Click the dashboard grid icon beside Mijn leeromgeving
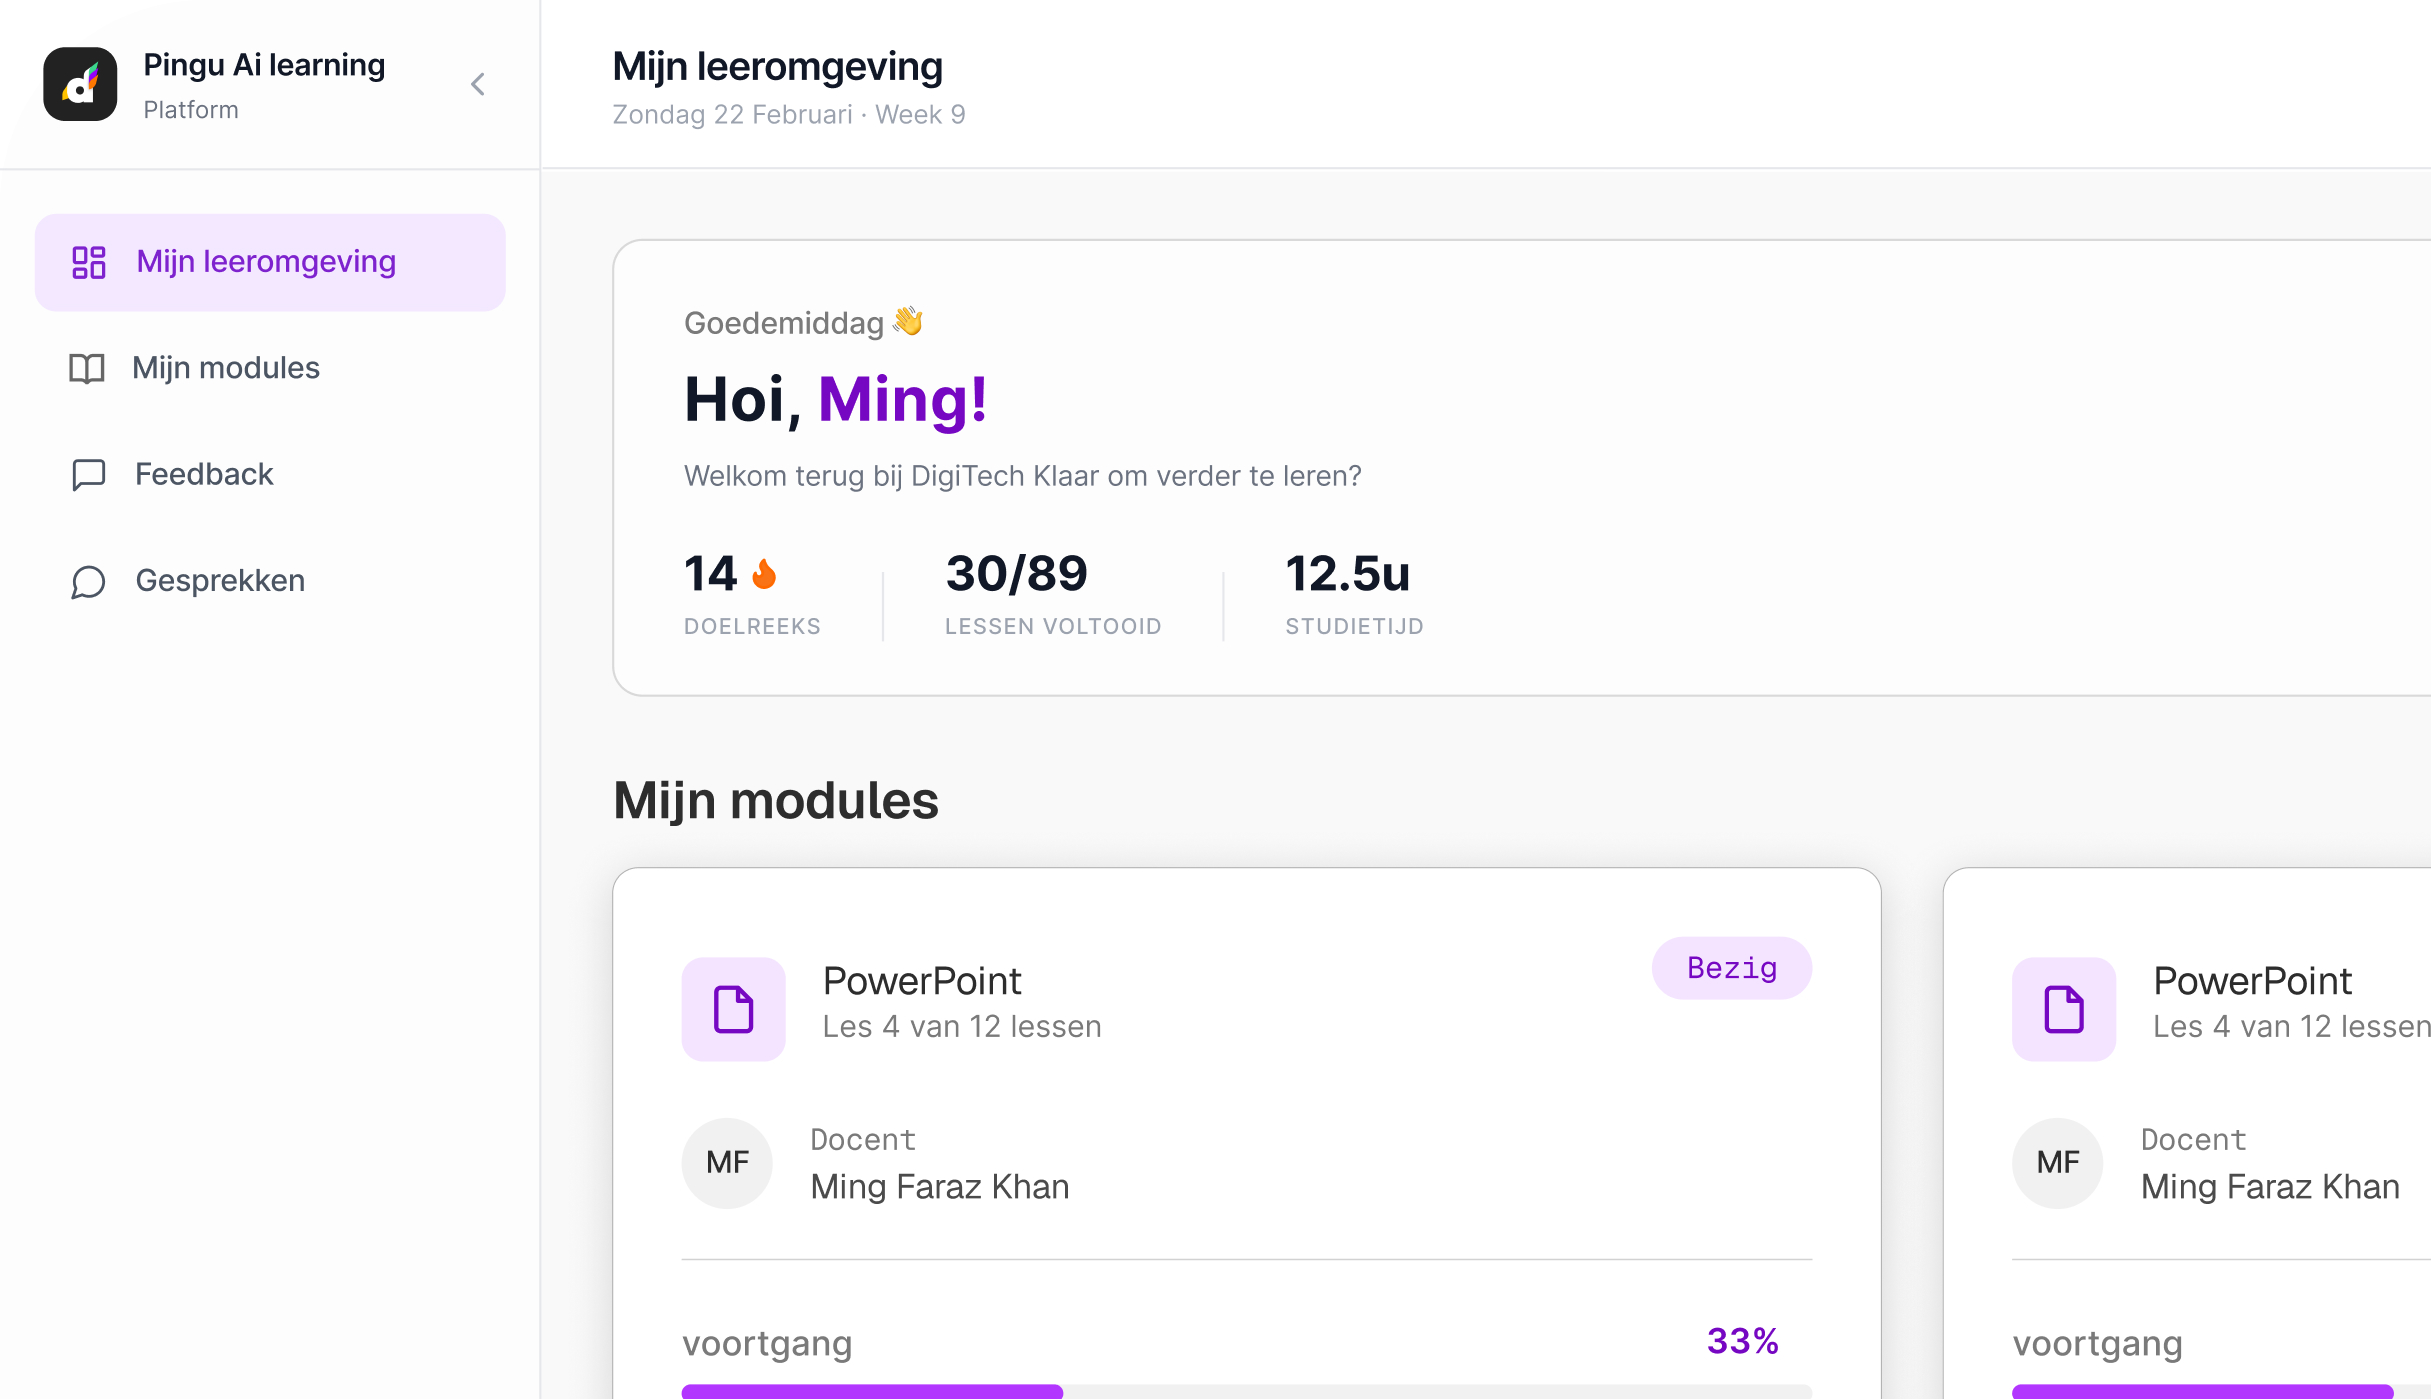The height and width of the screenshot is (1399, 2431). point(88,262)
